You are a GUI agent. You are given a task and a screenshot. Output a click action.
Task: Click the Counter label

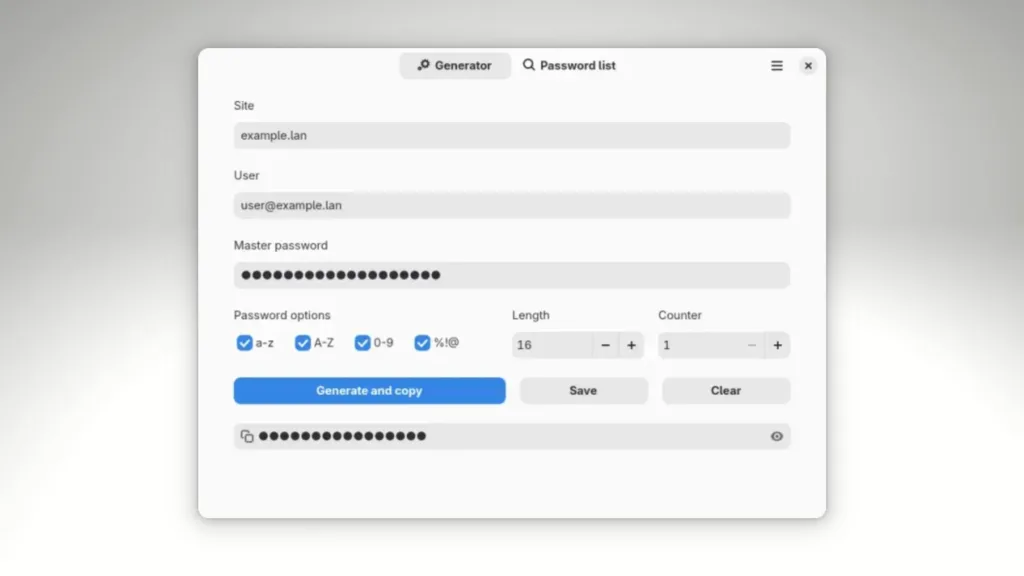(680, 315)
